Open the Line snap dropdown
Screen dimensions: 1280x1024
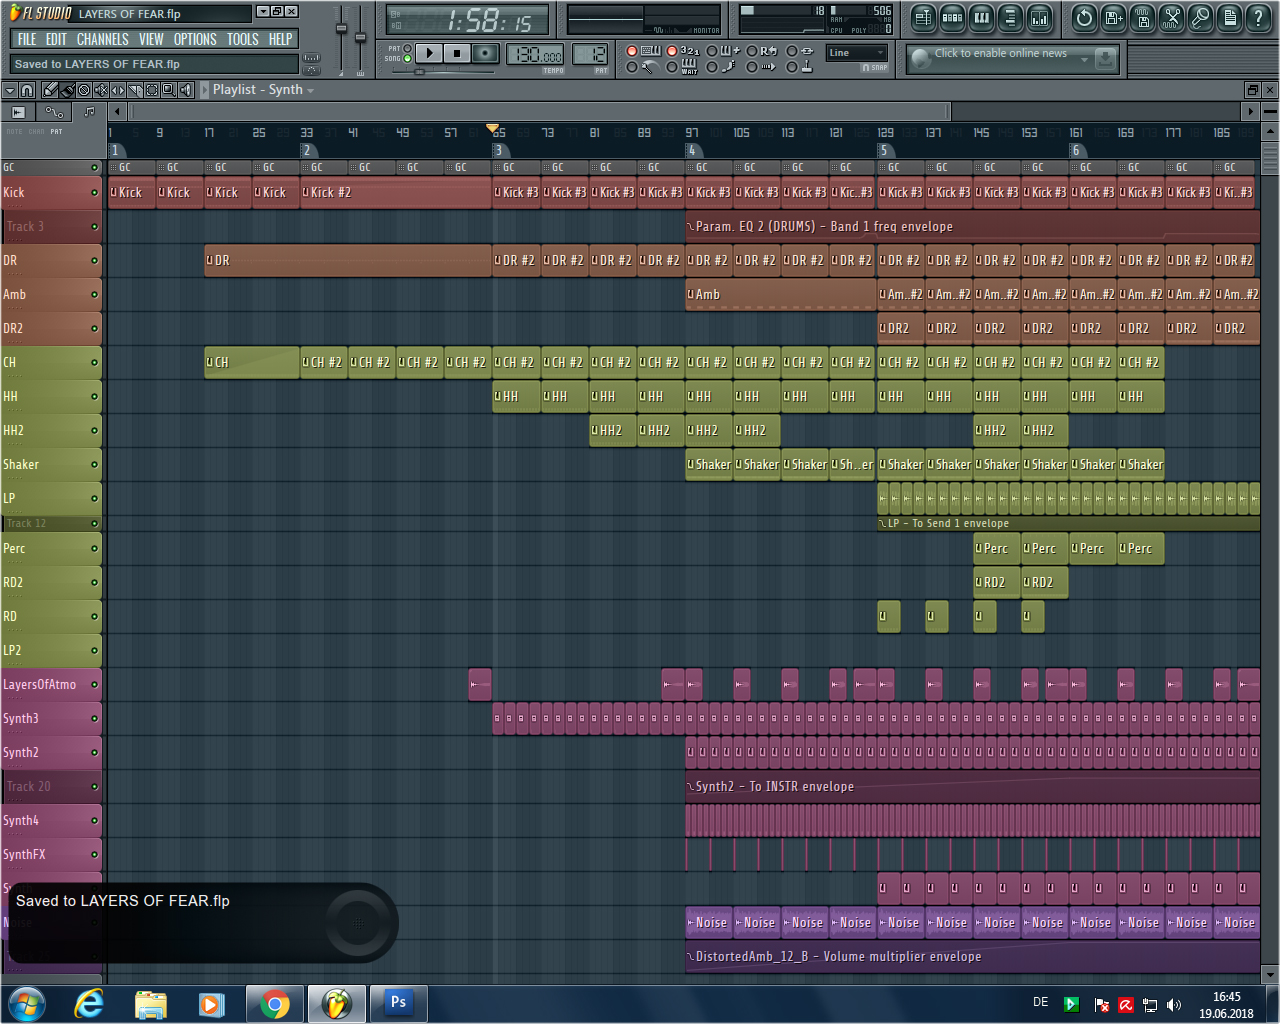pos(857,53)
